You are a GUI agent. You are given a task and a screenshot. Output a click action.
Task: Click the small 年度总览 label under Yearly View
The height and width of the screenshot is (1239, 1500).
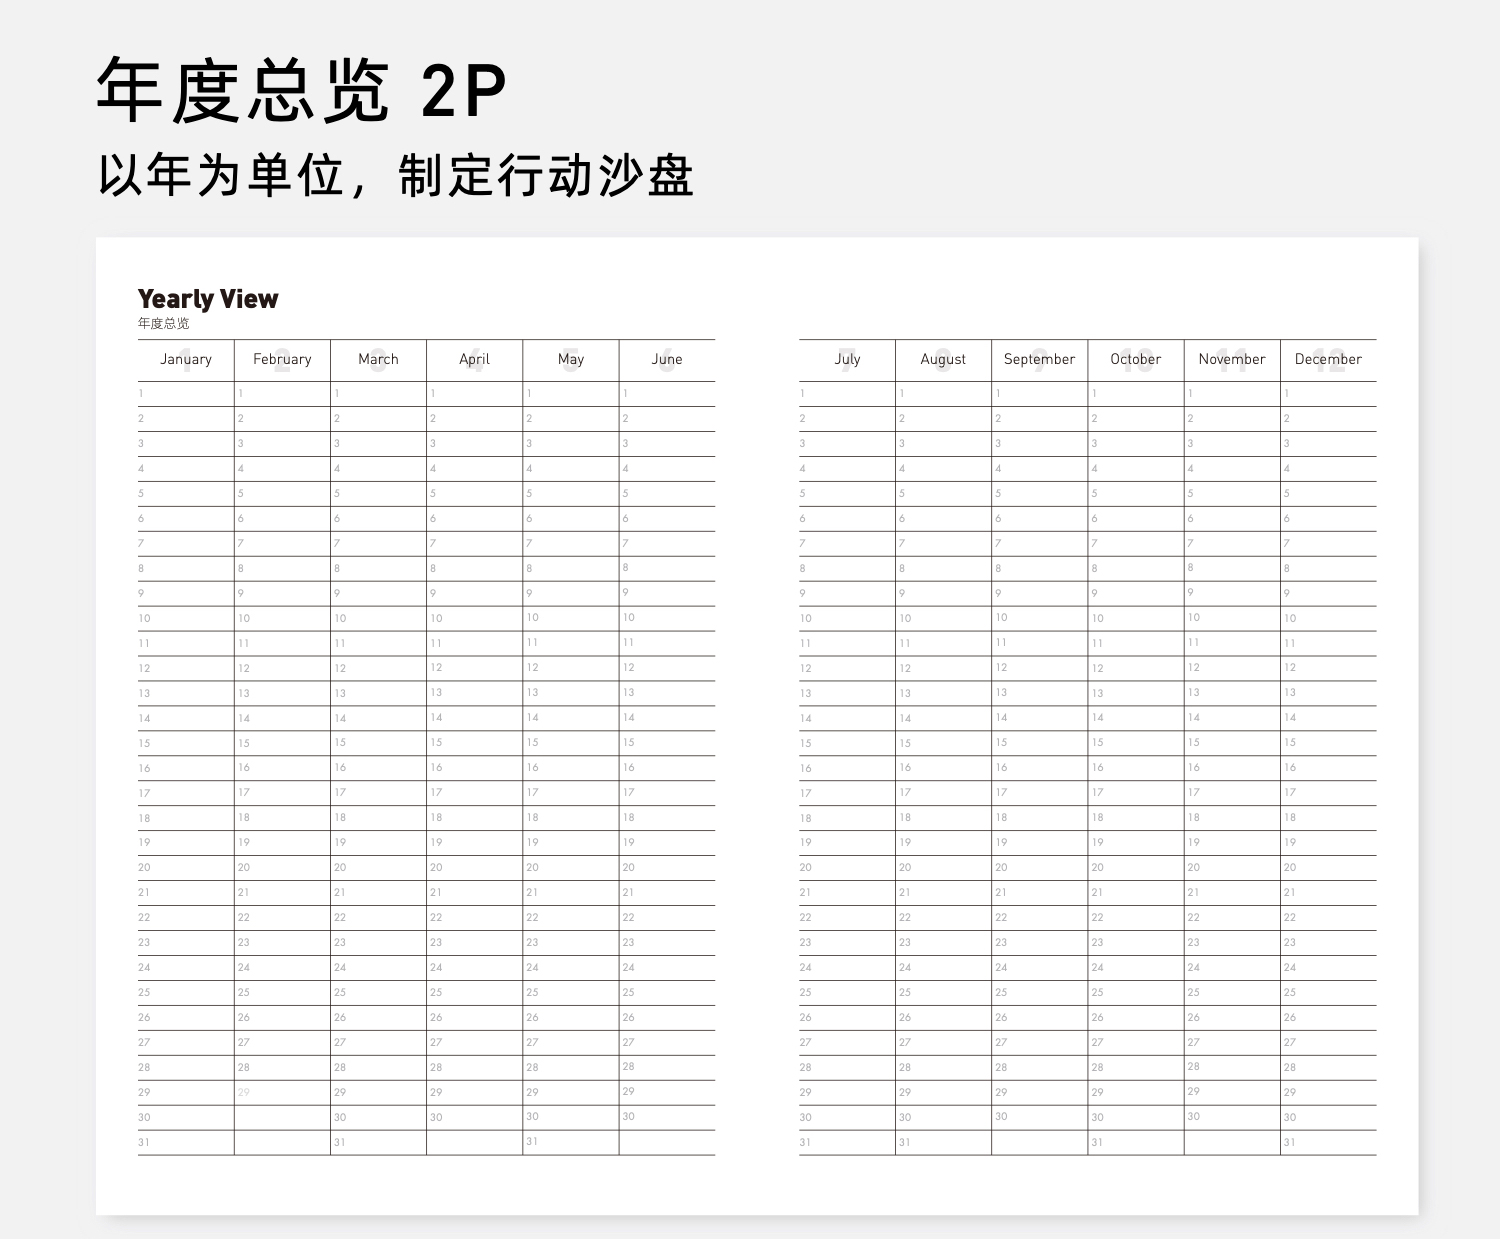point(163,323)
